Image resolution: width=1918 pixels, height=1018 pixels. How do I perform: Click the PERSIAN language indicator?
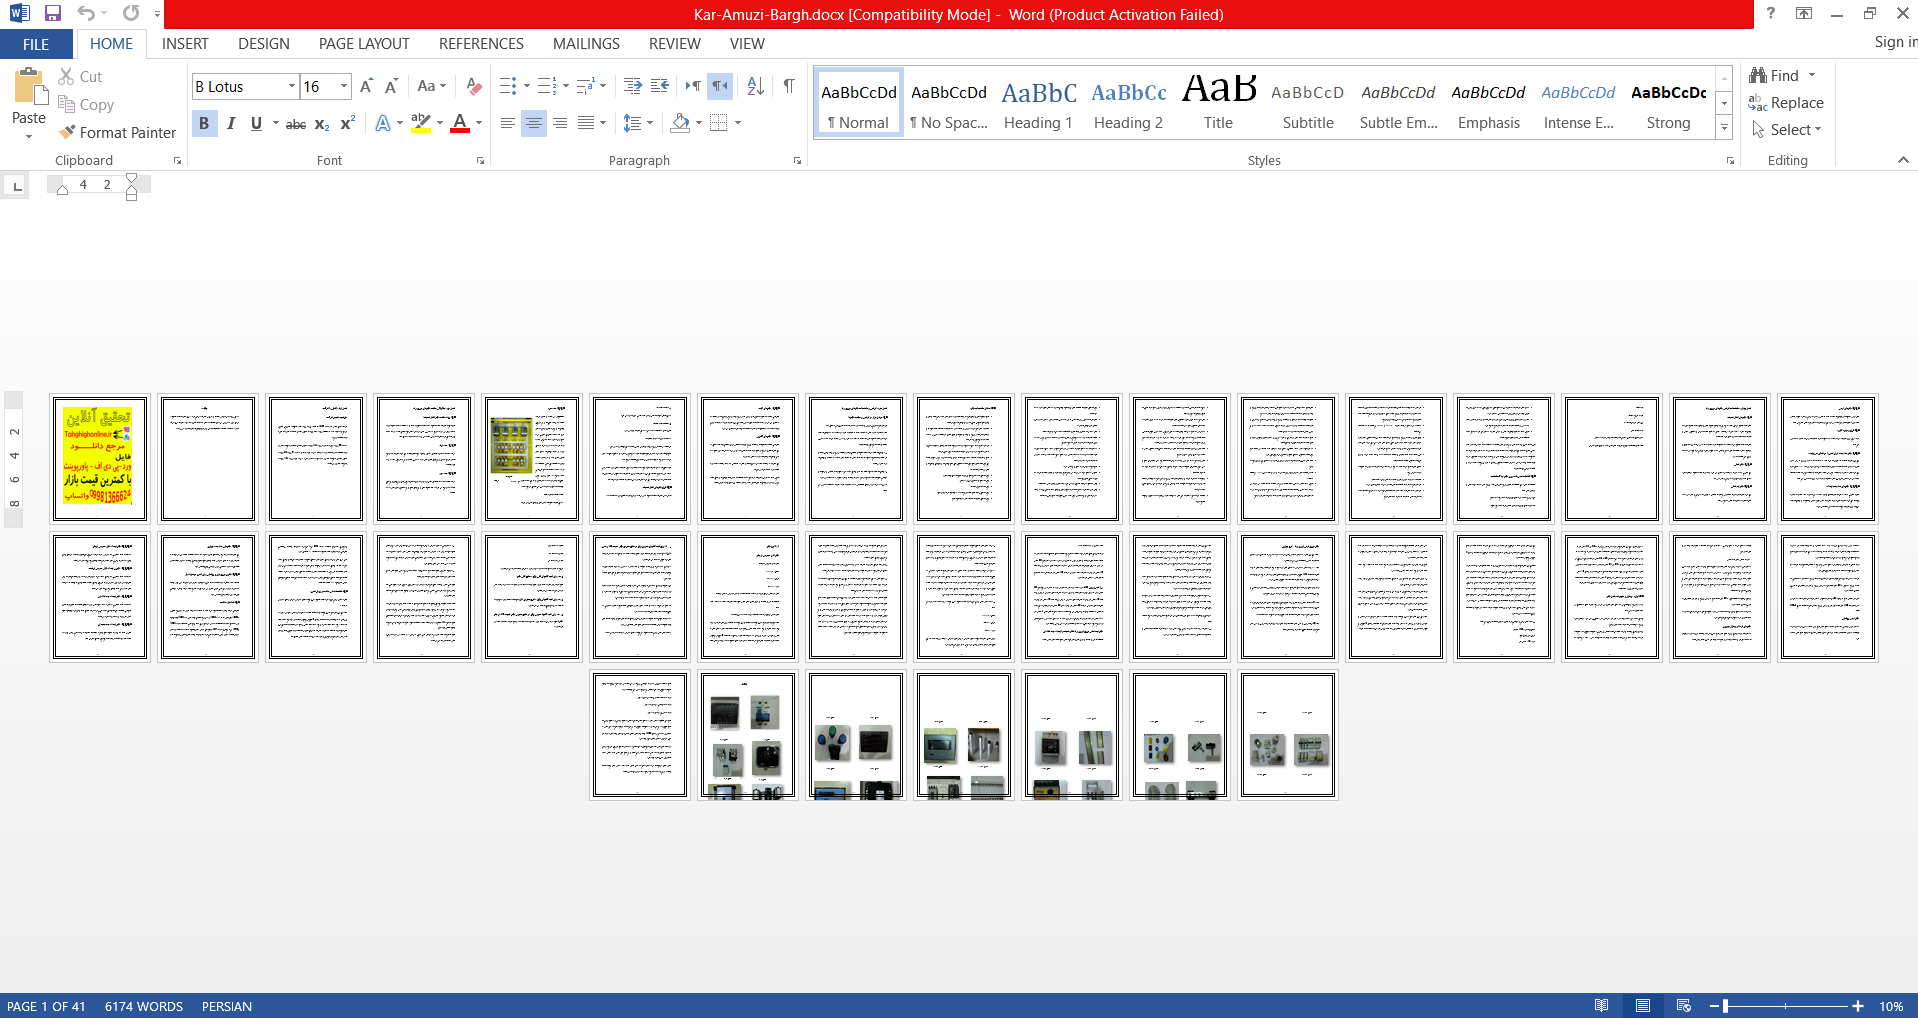point(227,1006)
